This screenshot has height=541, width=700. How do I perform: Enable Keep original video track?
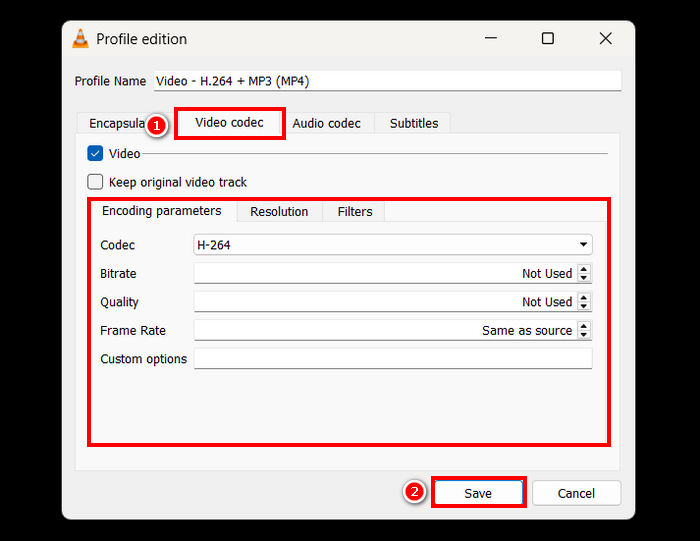96,182
